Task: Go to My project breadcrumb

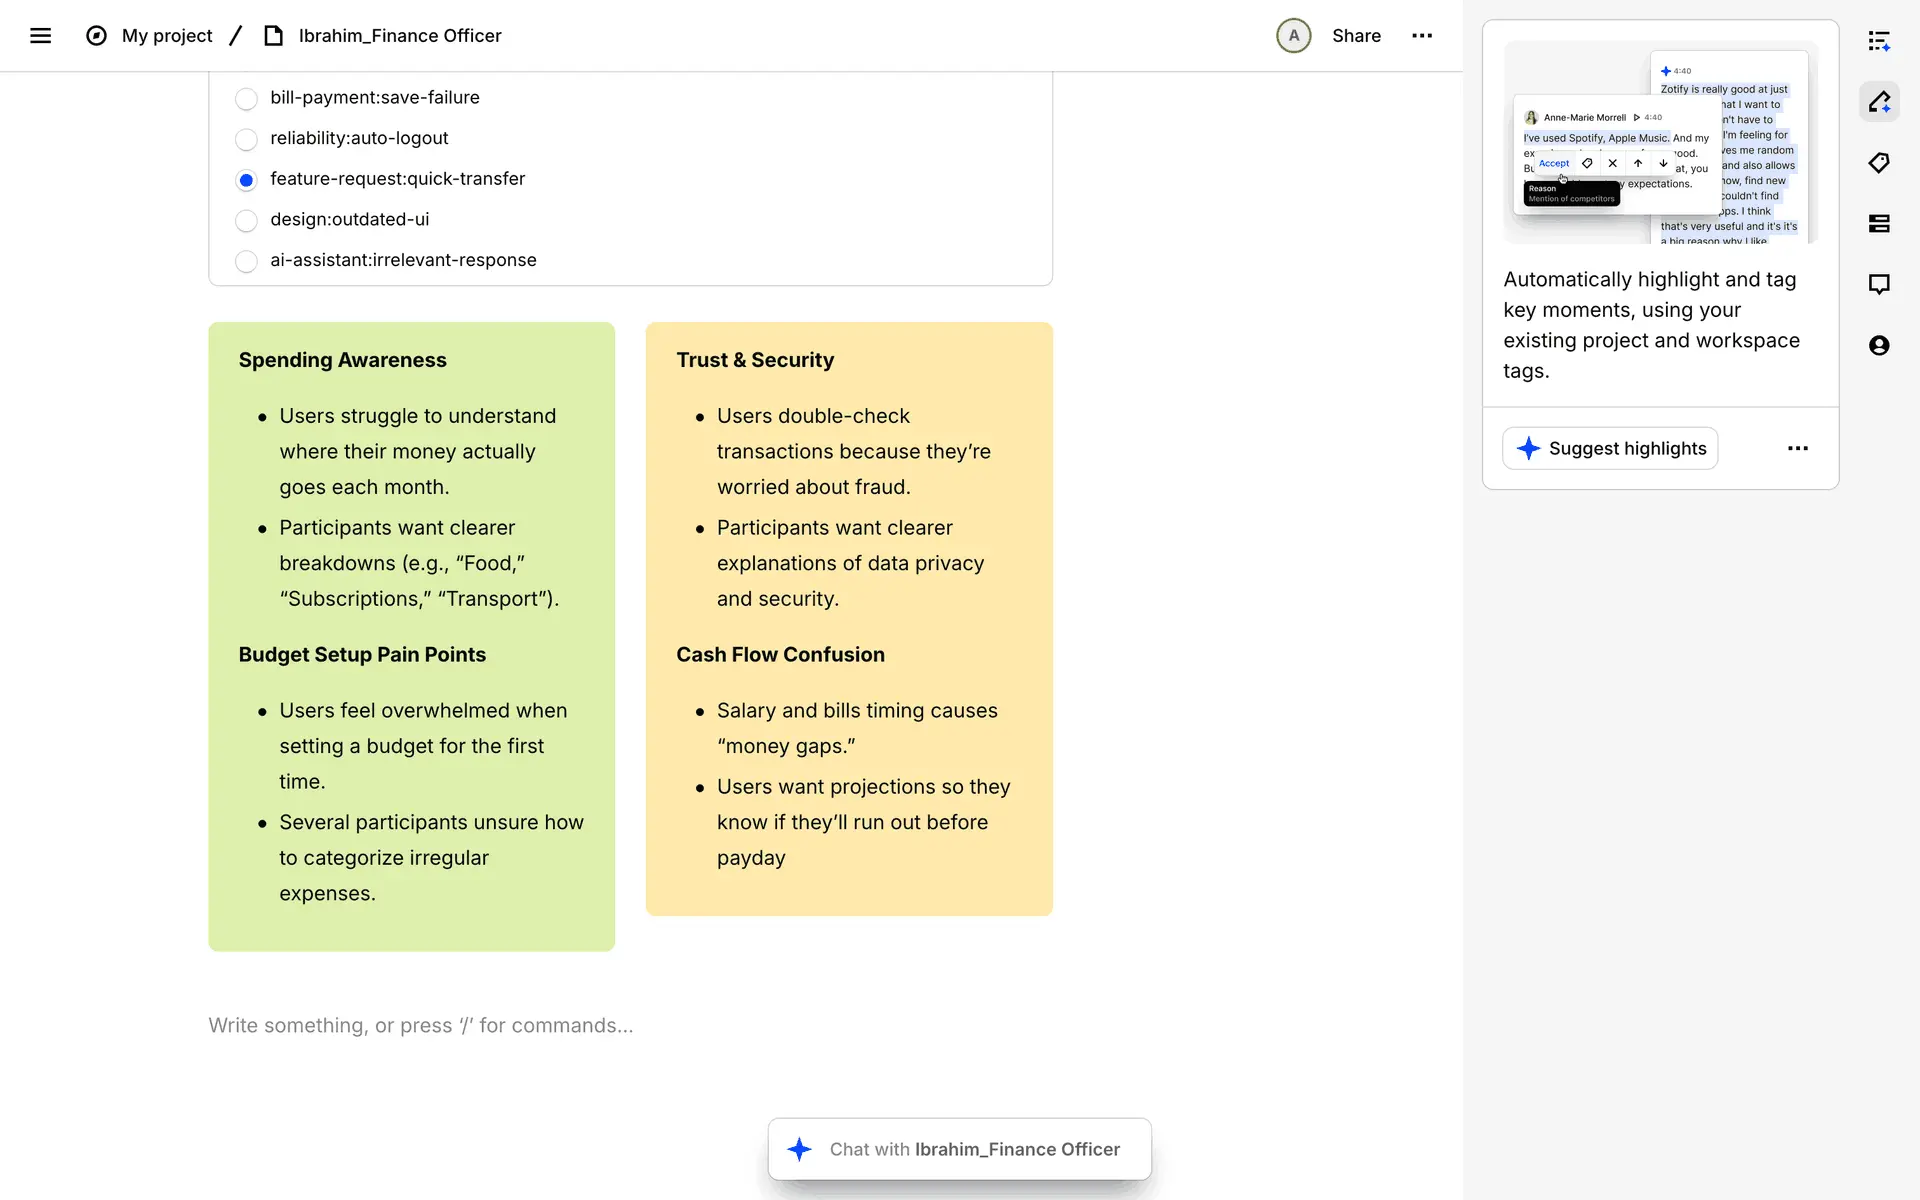Action: click(x=167, y=36)
